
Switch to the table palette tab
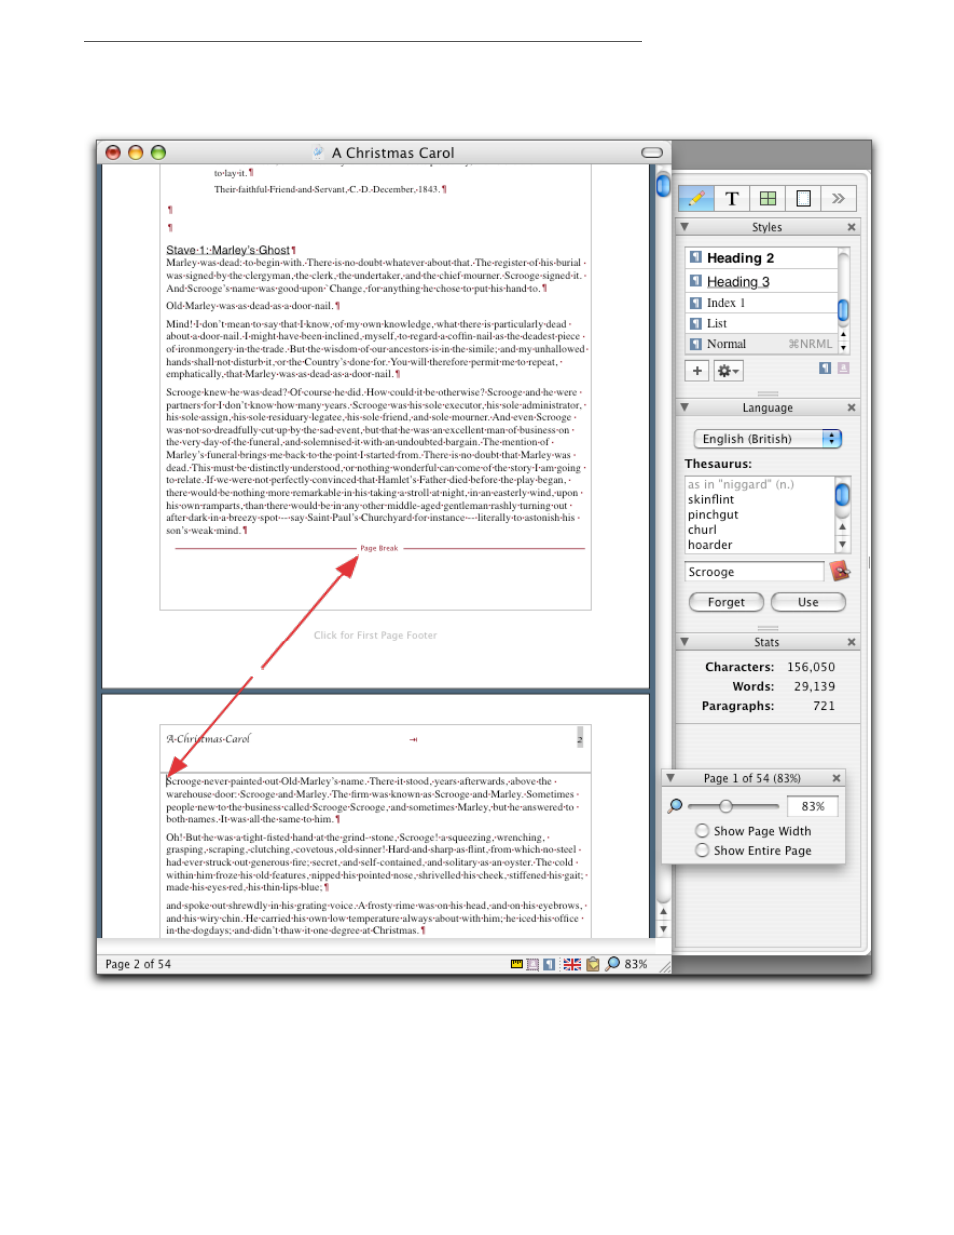pyautogui.click(x=768, y=198)
